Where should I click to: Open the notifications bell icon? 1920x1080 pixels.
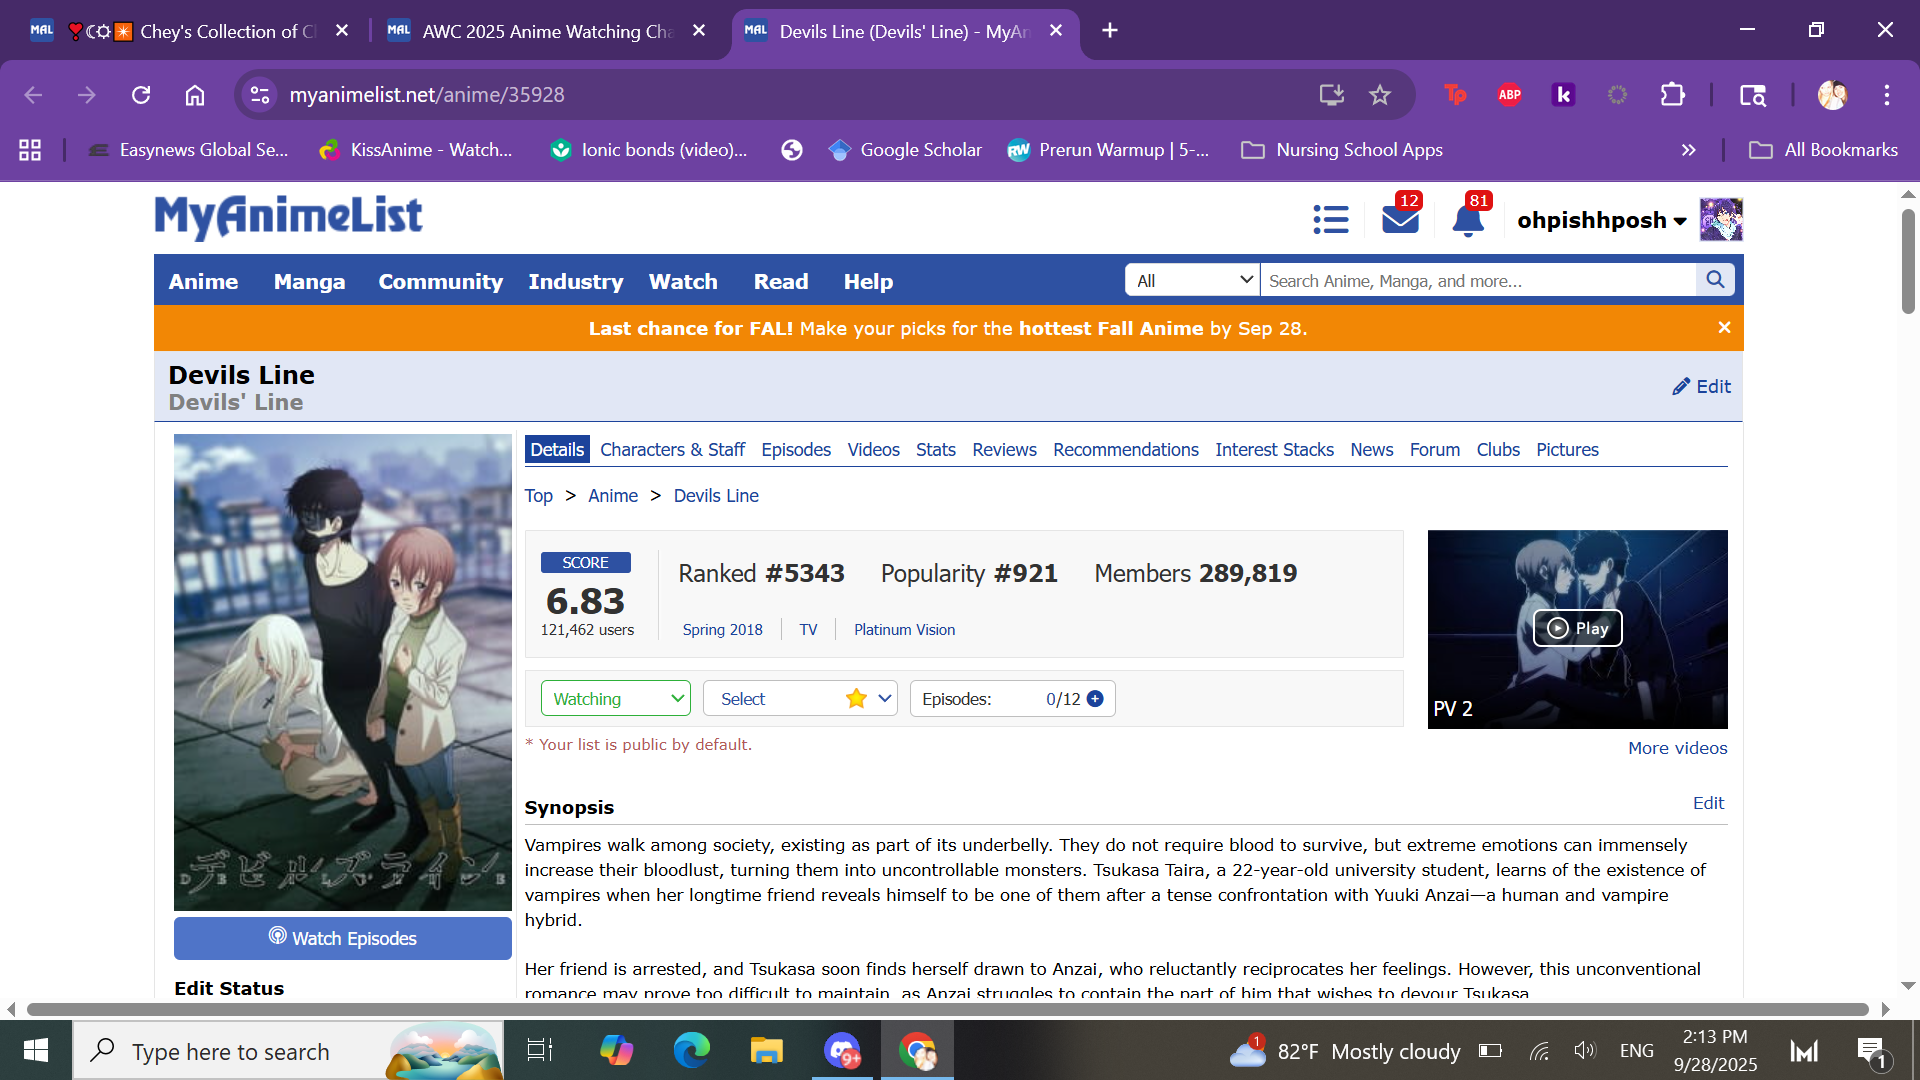(x=1467, y=220)
